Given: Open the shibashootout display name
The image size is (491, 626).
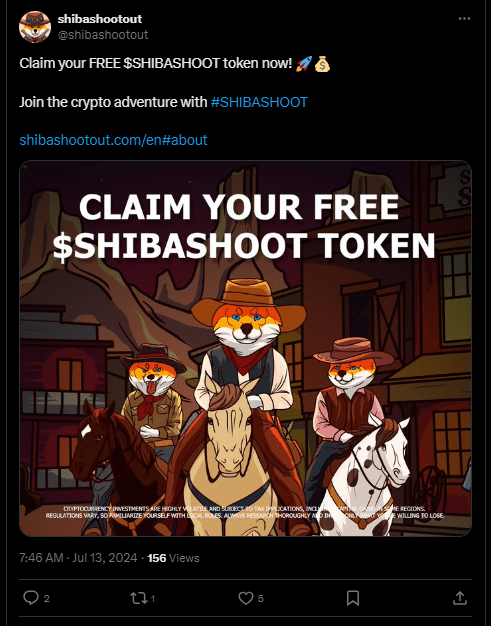Looking at the screenshot, I should click(100, 19).
